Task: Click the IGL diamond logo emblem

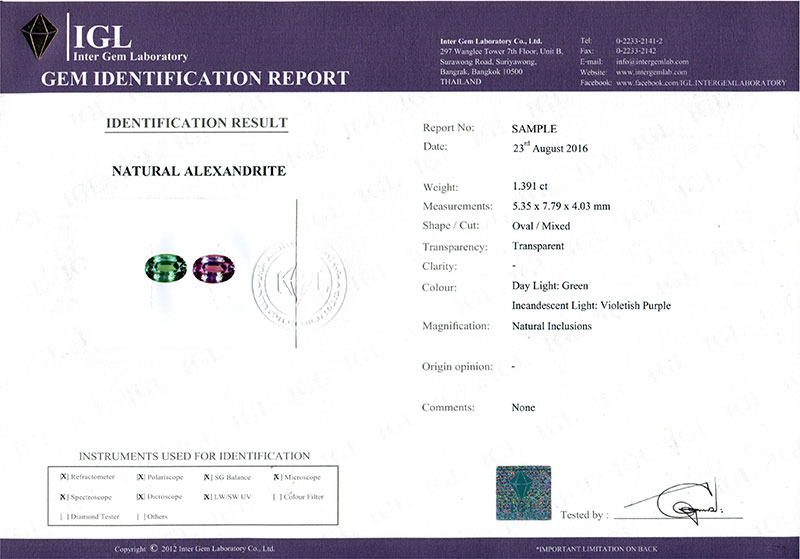Action: click(x=39, y=36)
